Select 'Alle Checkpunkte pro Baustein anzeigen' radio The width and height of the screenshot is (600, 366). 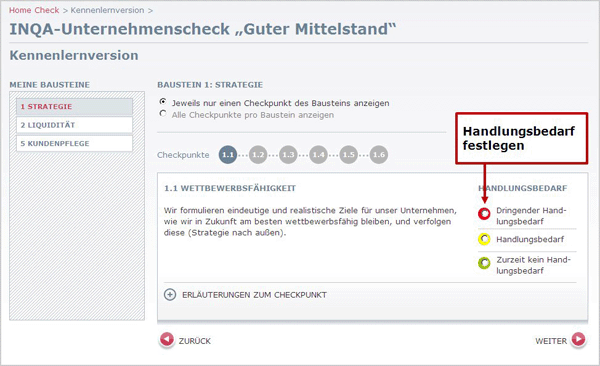click(x=163, y=114)
